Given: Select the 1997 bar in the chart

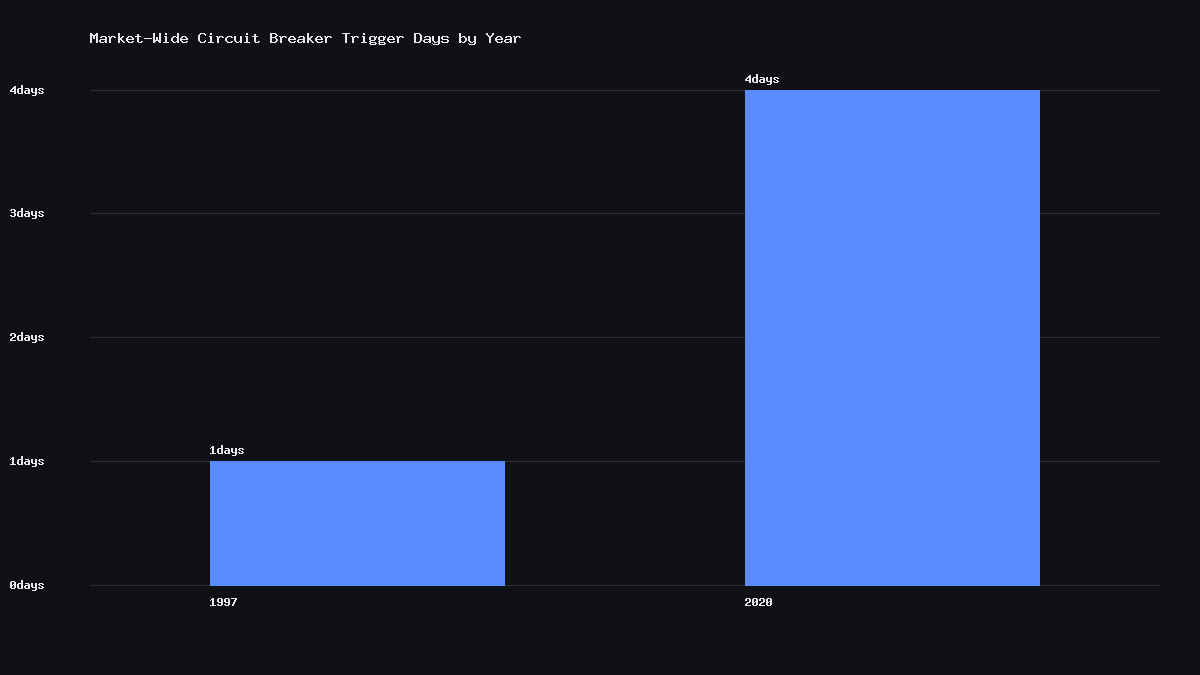Looking at the screenshot, I should coord(357,523).
